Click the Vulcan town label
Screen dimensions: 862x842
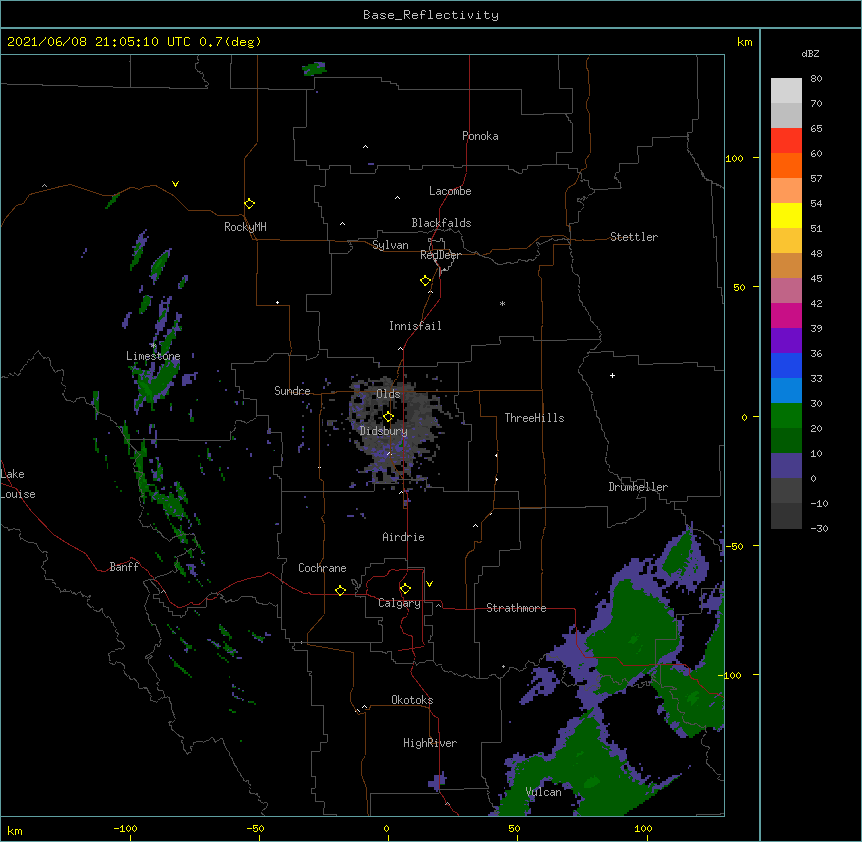point(543,792)
